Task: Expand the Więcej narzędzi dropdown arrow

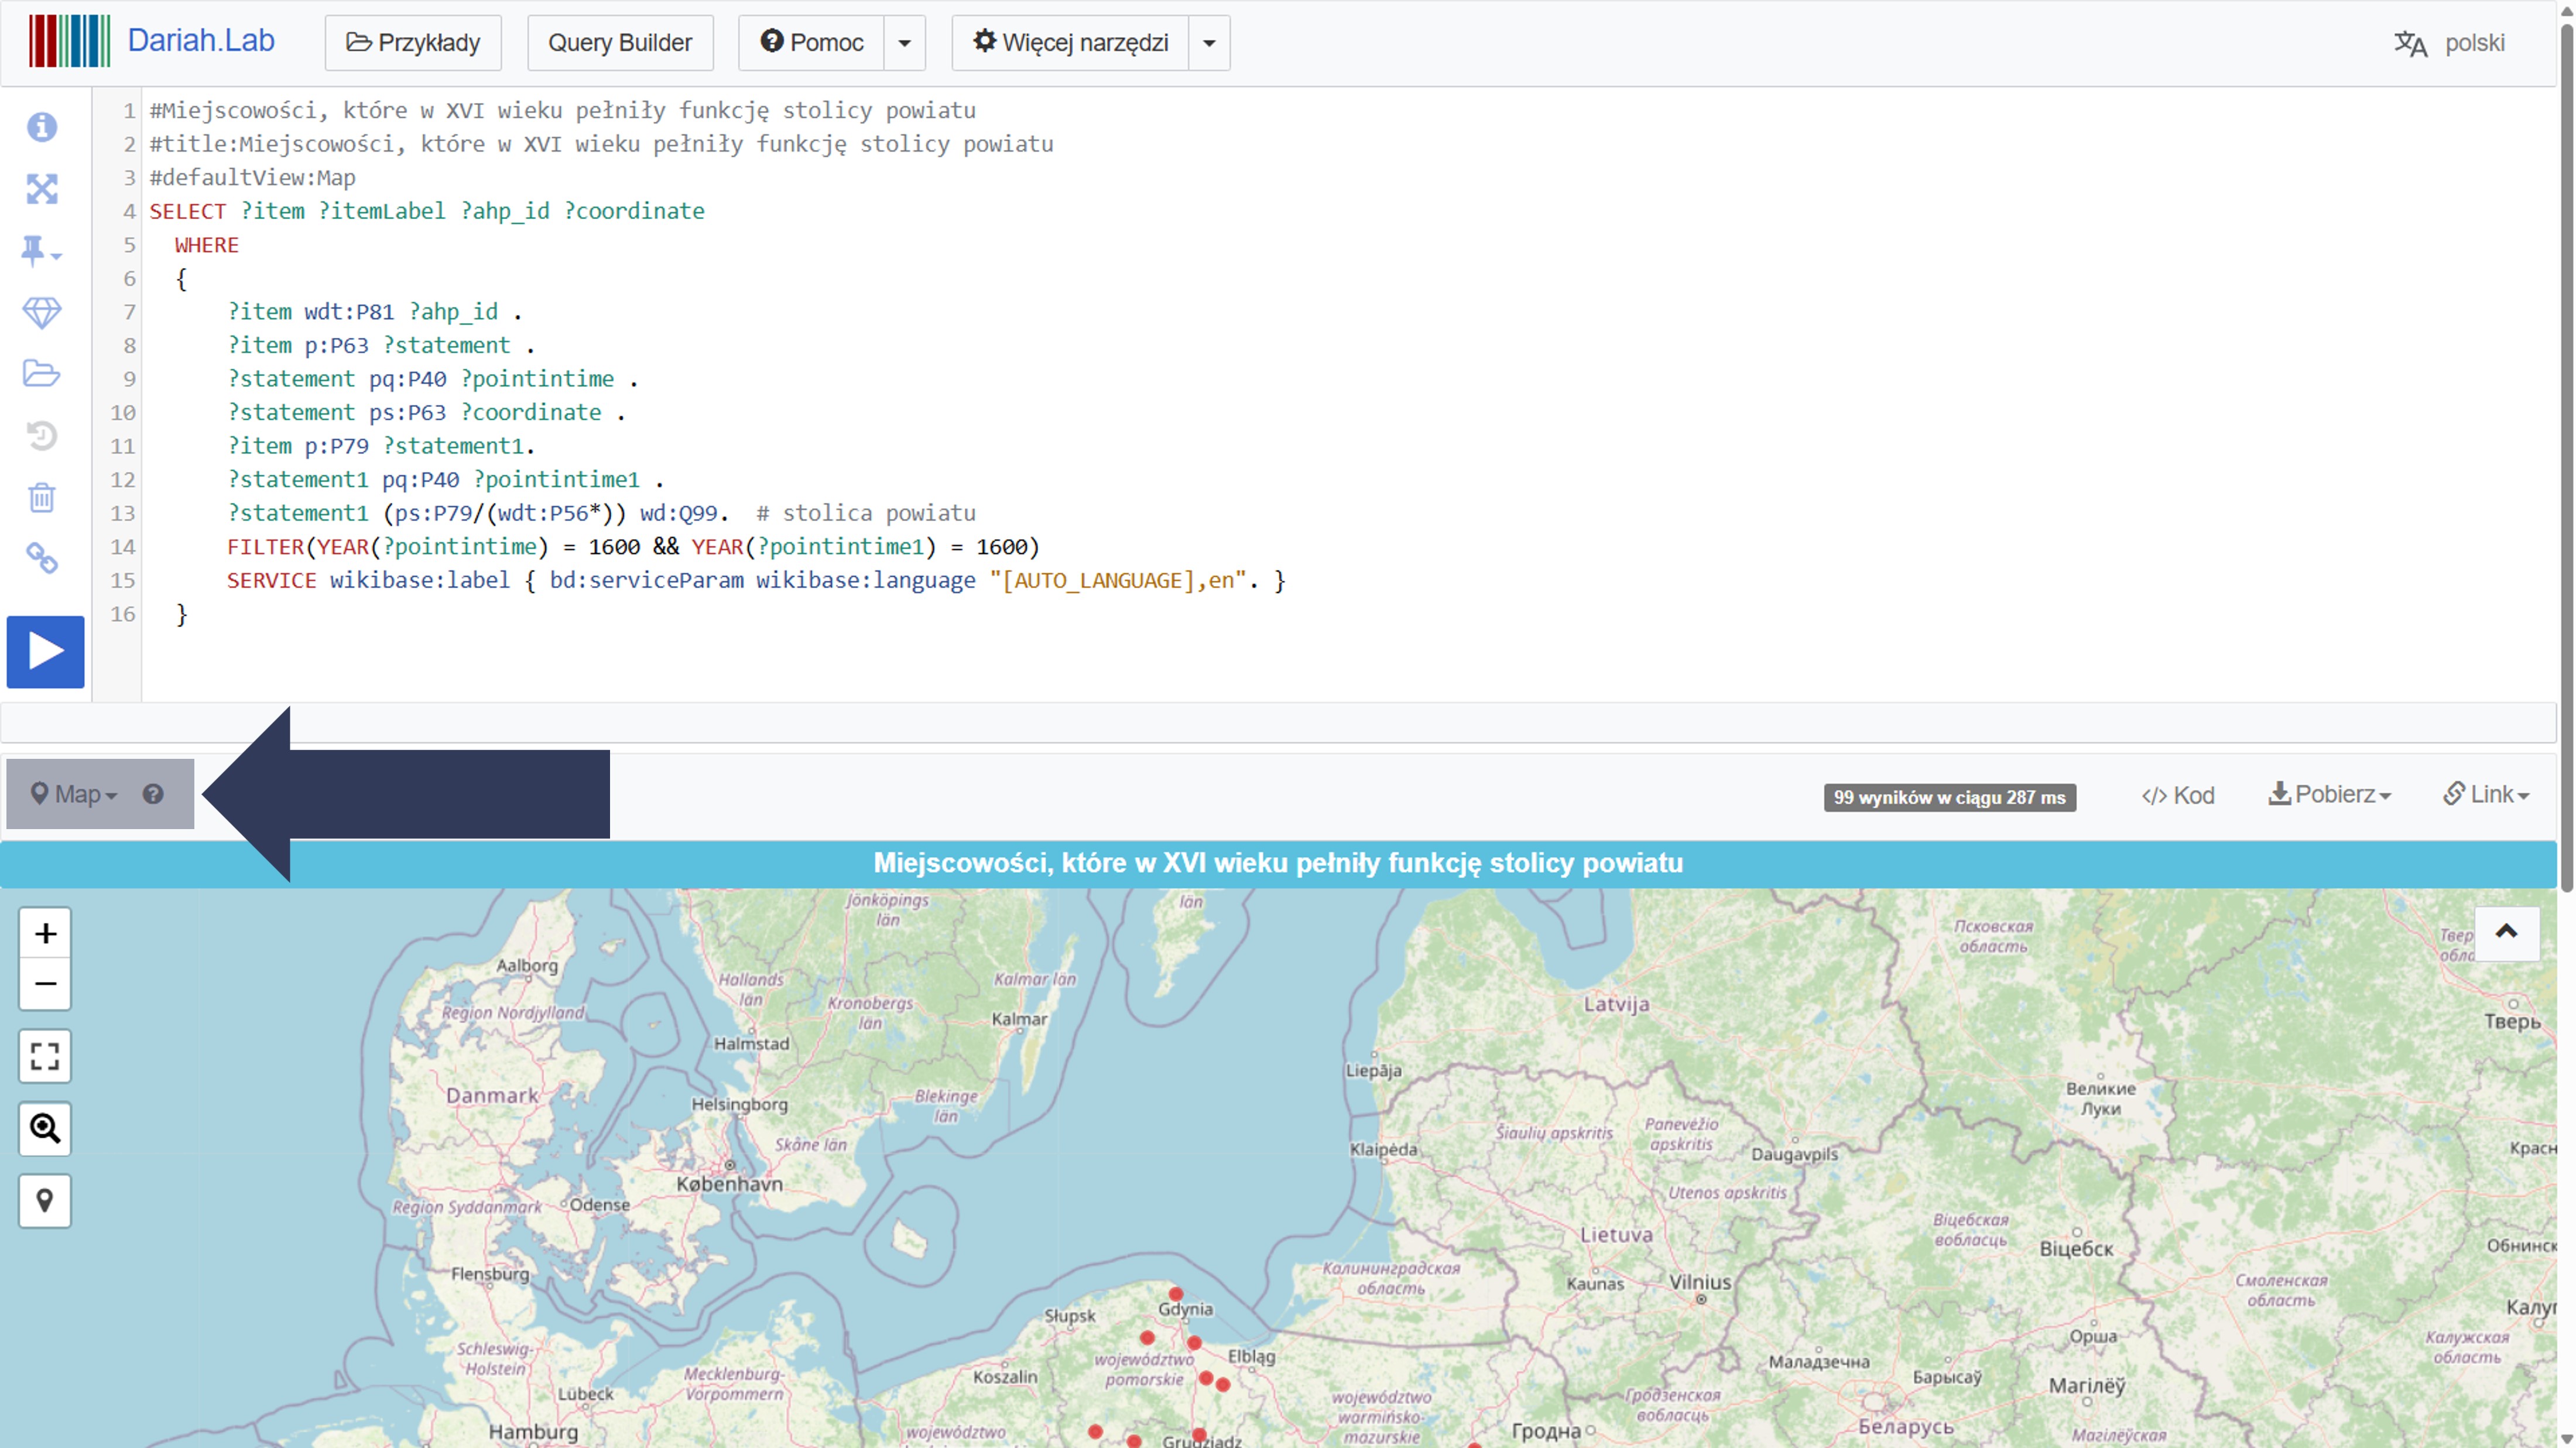Action: click(x=1208, y=43)
